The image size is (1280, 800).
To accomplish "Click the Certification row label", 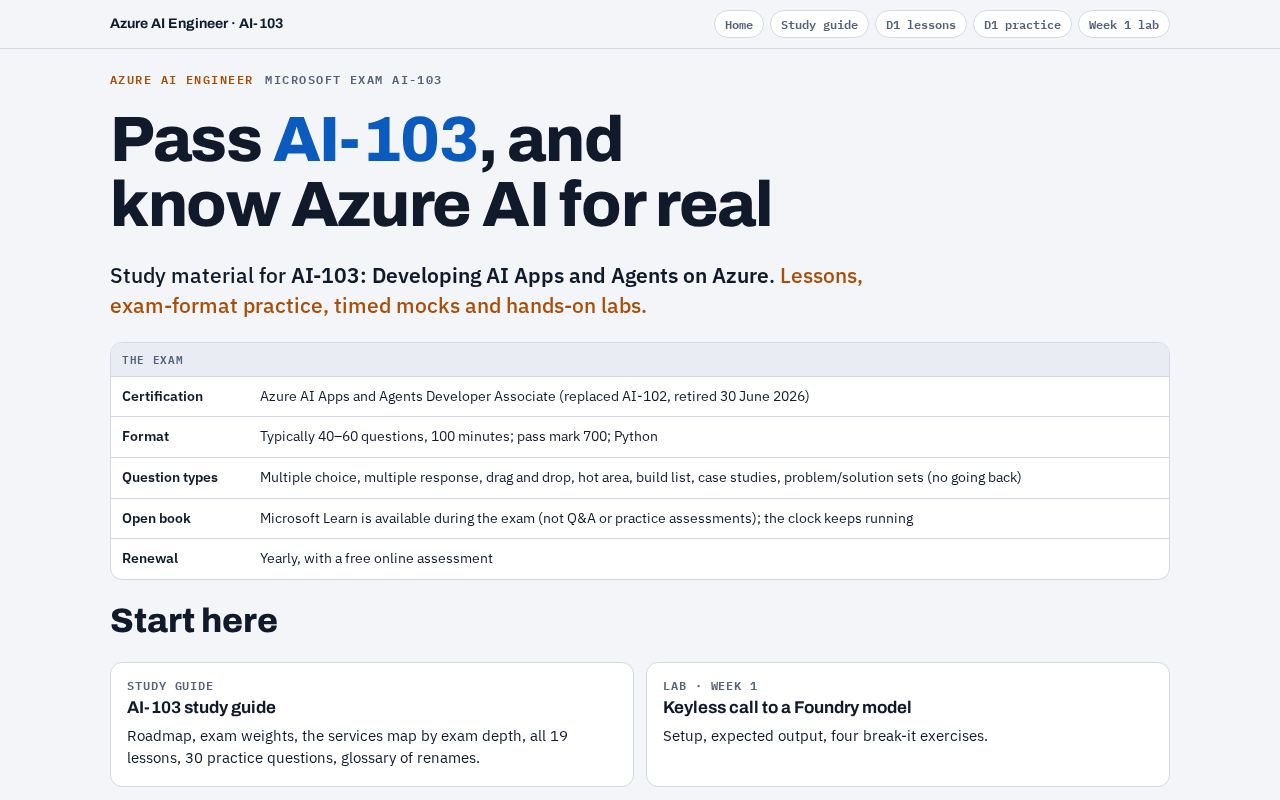I will (x=162, y=396).
